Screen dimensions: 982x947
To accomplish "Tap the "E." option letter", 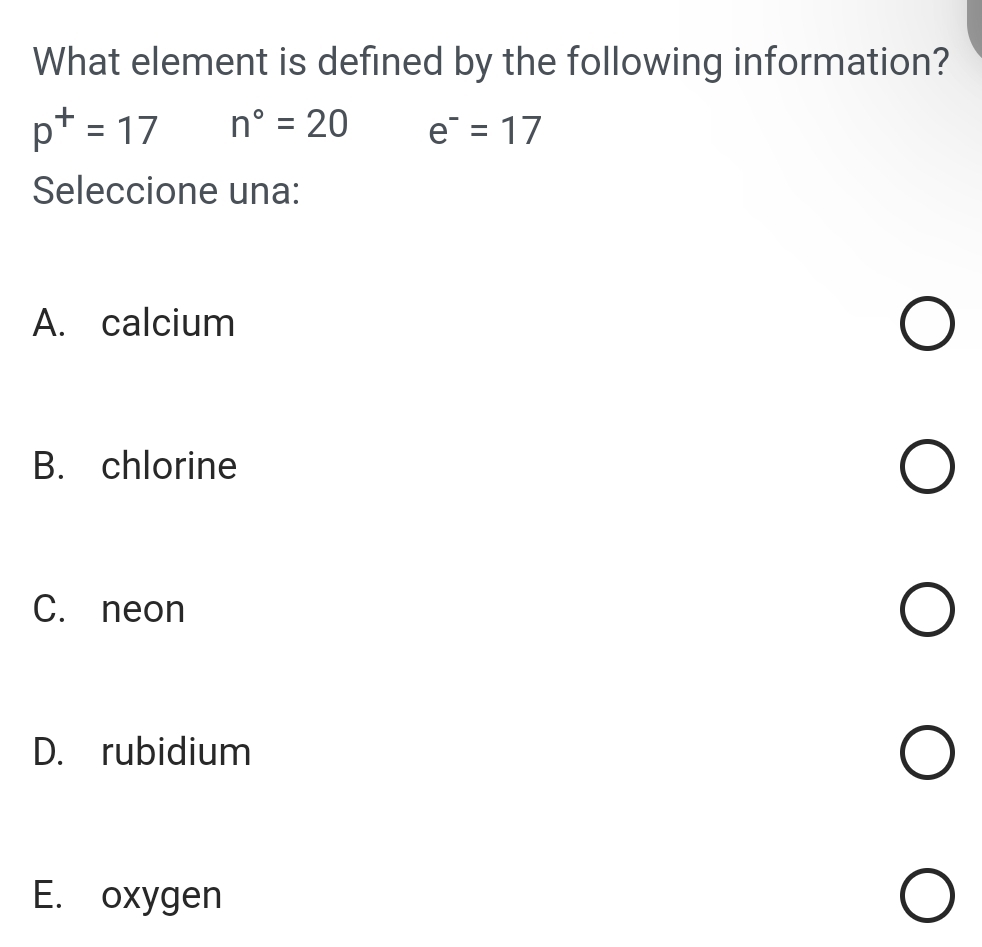I will tap(48, 895).
